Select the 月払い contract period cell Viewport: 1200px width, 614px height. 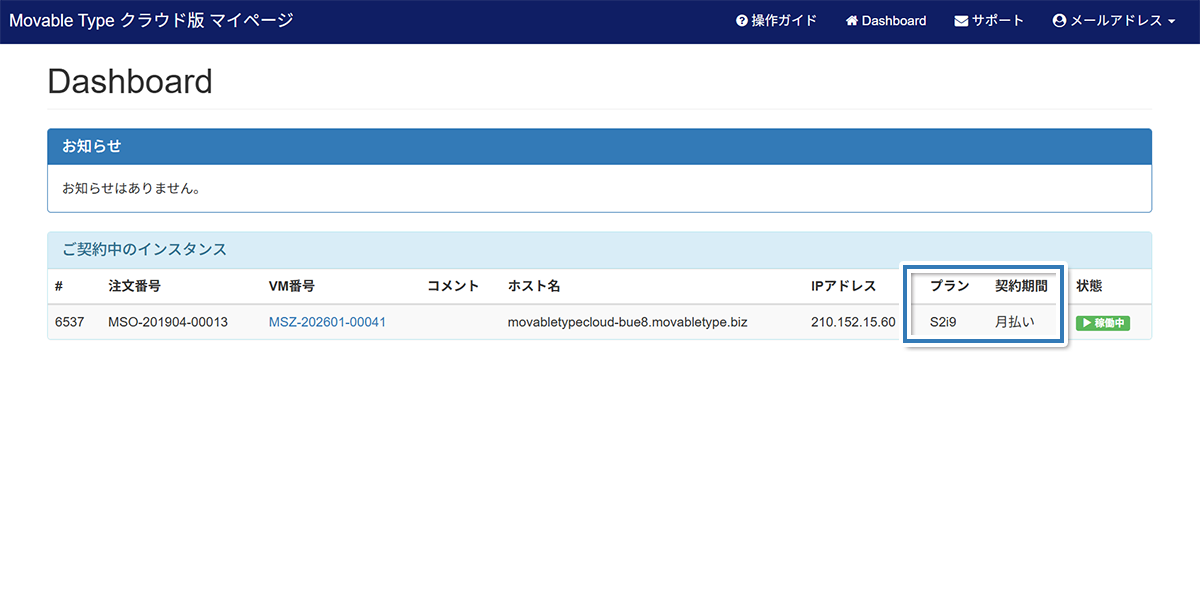[1014, 323]
